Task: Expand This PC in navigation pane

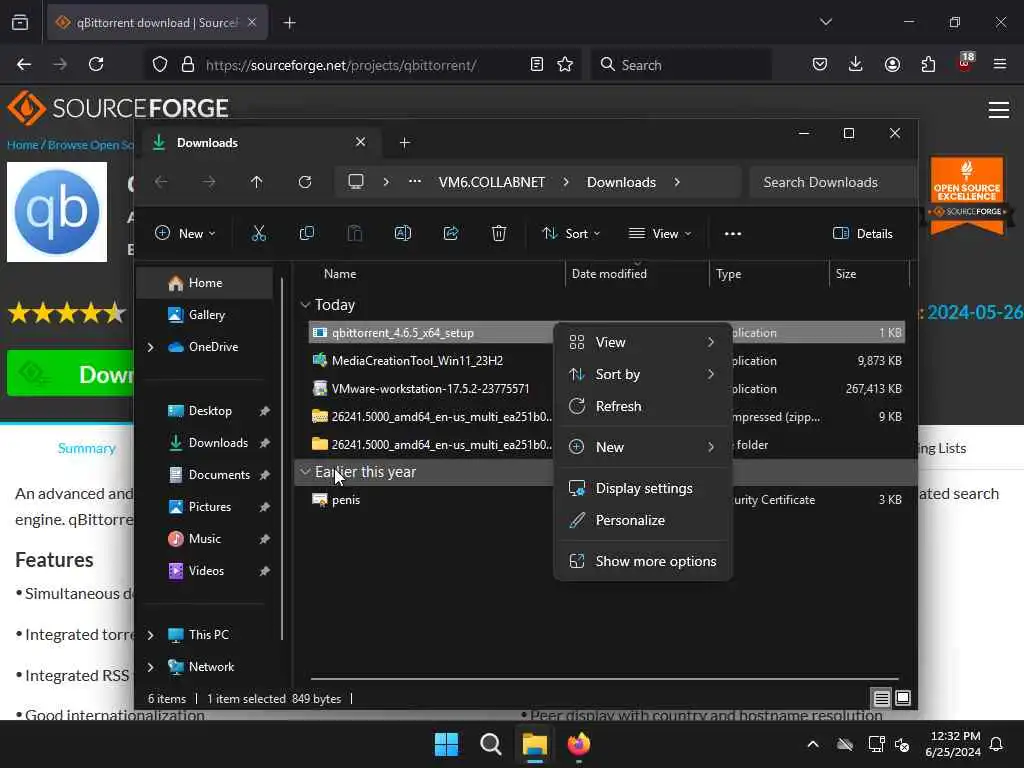Action: (x=151, y=635)
